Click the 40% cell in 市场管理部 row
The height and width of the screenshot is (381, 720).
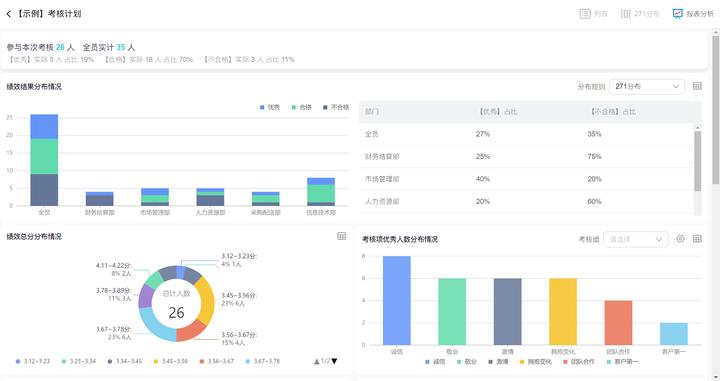point(483,179)
